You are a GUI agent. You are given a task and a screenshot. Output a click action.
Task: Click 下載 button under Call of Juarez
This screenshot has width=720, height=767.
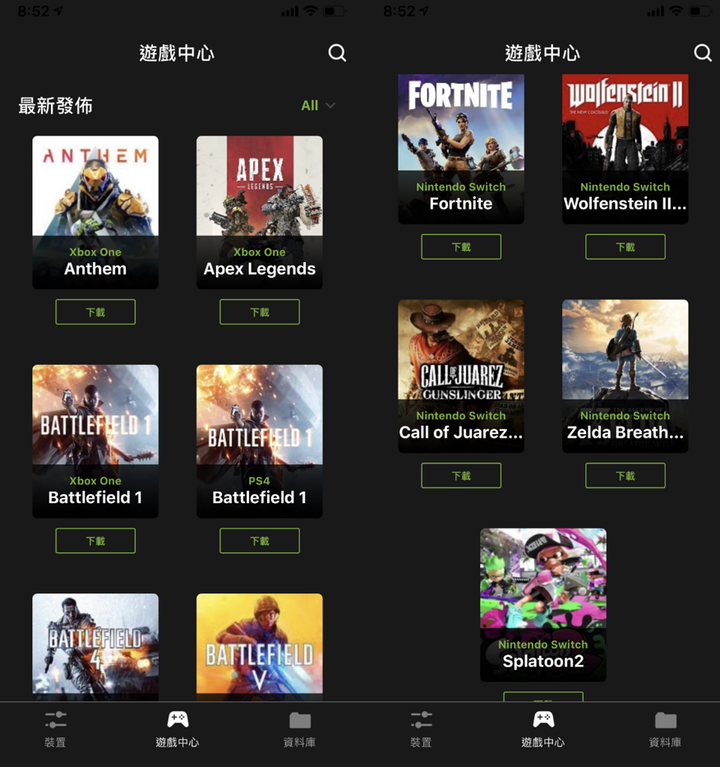click(x=461, y=475)
